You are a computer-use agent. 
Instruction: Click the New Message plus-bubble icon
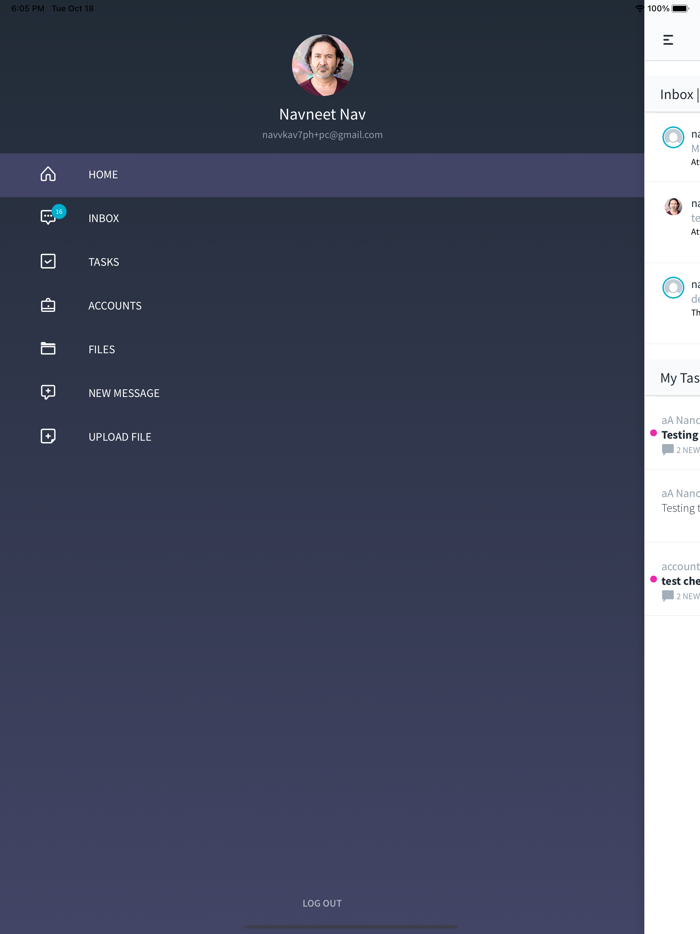coord(48,392)
